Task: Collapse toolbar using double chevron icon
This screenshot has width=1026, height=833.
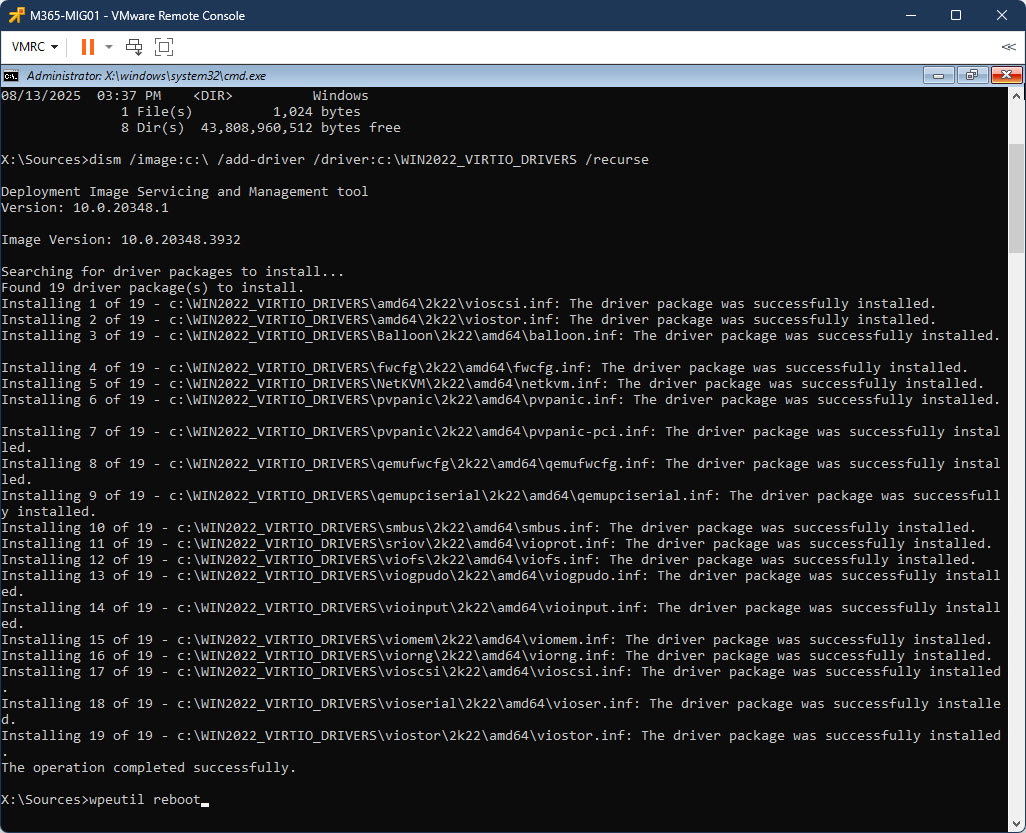Action: (x=1008, y=46)
